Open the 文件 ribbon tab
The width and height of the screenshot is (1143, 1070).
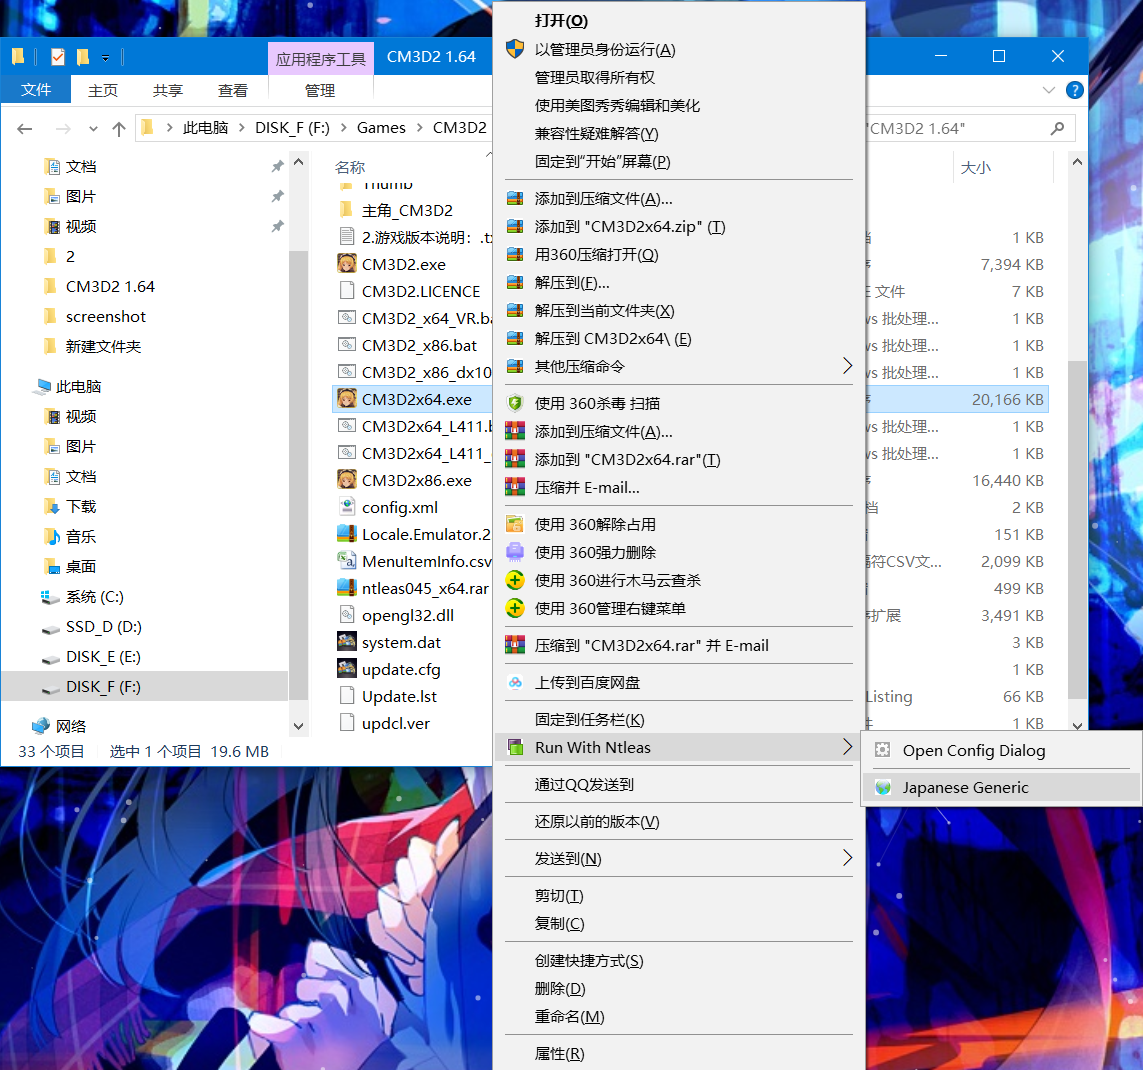click(36, 90)
